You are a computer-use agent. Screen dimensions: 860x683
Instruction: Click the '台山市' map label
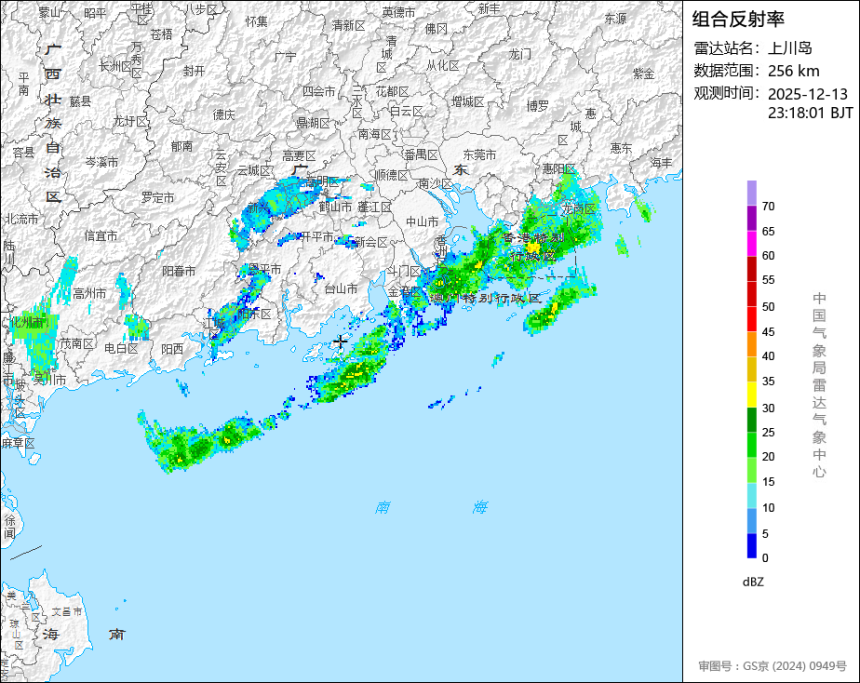coord(341,288)
